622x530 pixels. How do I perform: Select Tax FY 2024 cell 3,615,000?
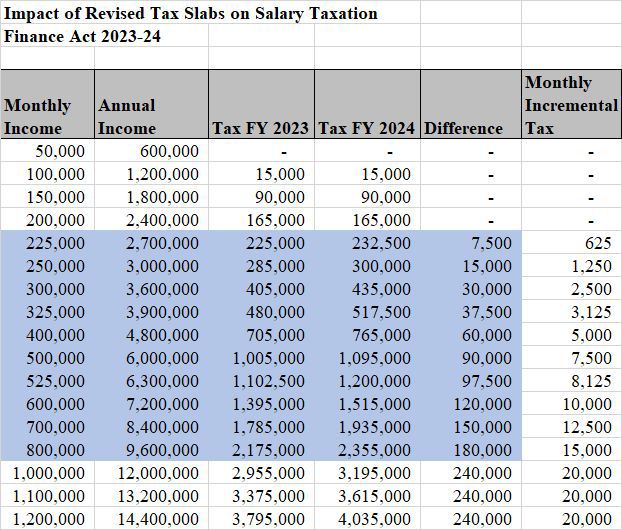pyautogui.click(x=367, y=495)
